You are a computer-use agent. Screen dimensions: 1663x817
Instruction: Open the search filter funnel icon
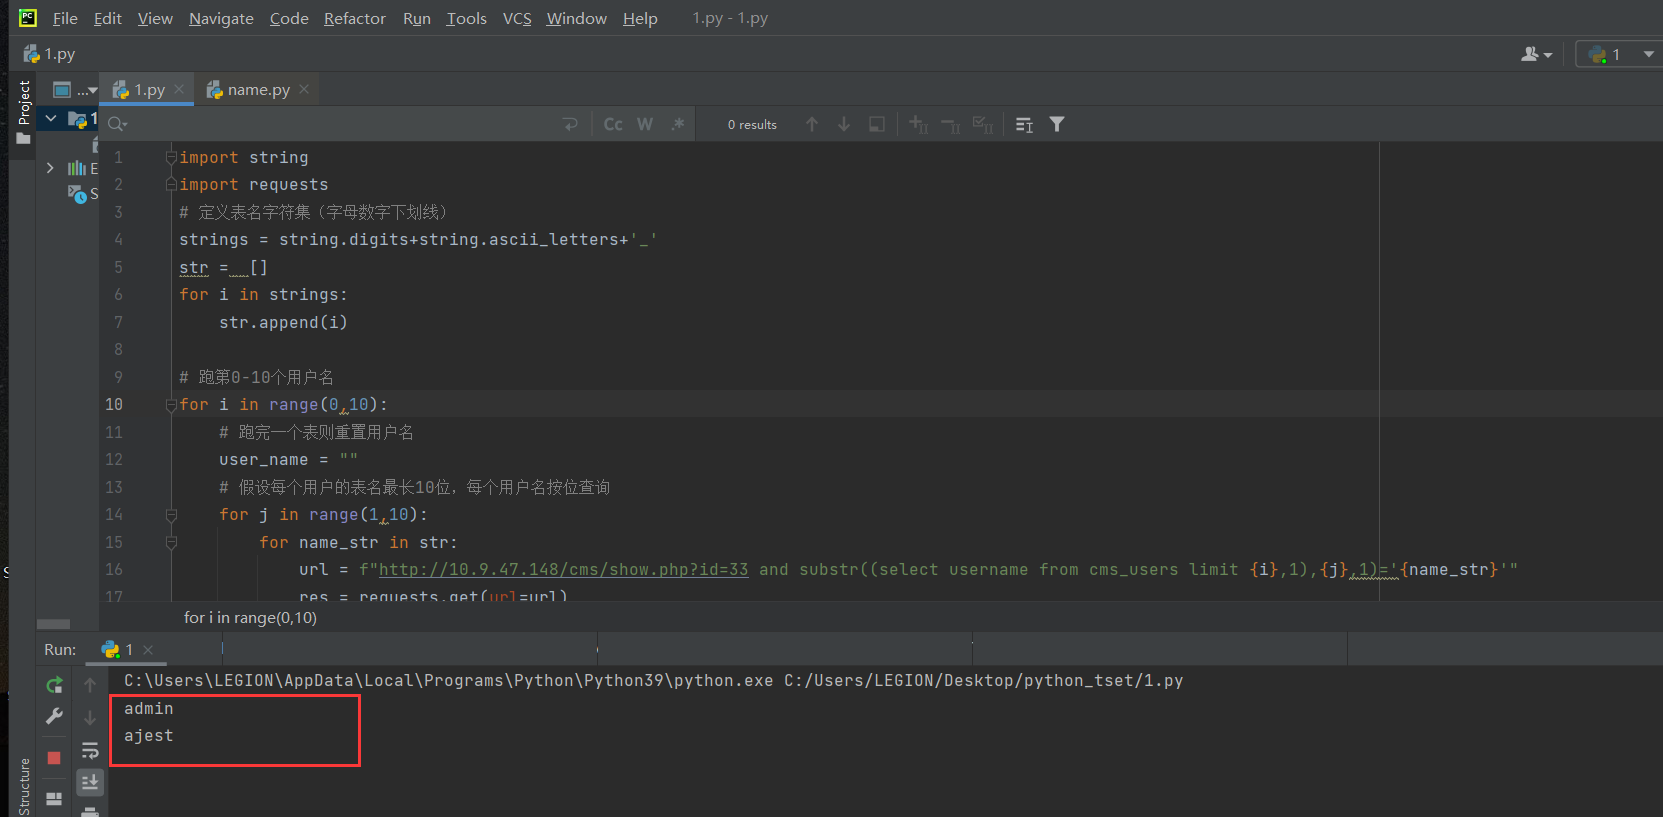tap(1057, 124)
